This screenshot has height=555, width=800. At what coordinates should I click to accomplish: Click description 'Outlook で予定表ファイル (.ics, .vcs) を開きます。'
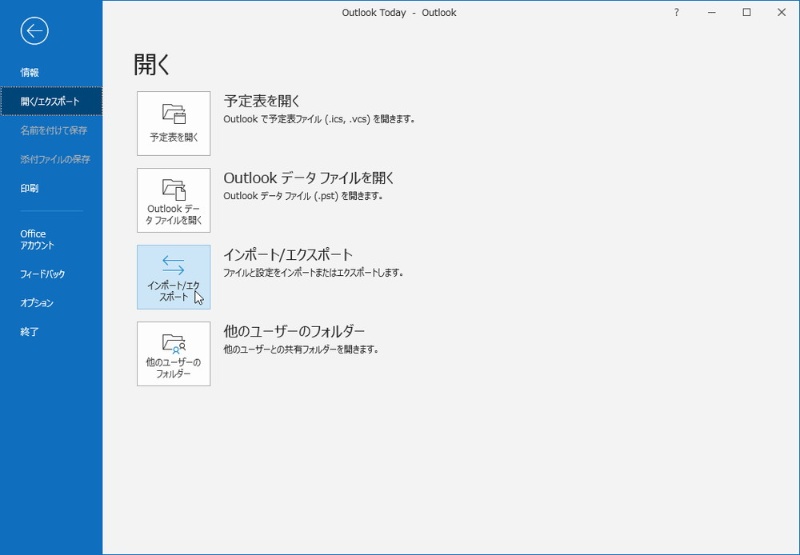[320, 119]
